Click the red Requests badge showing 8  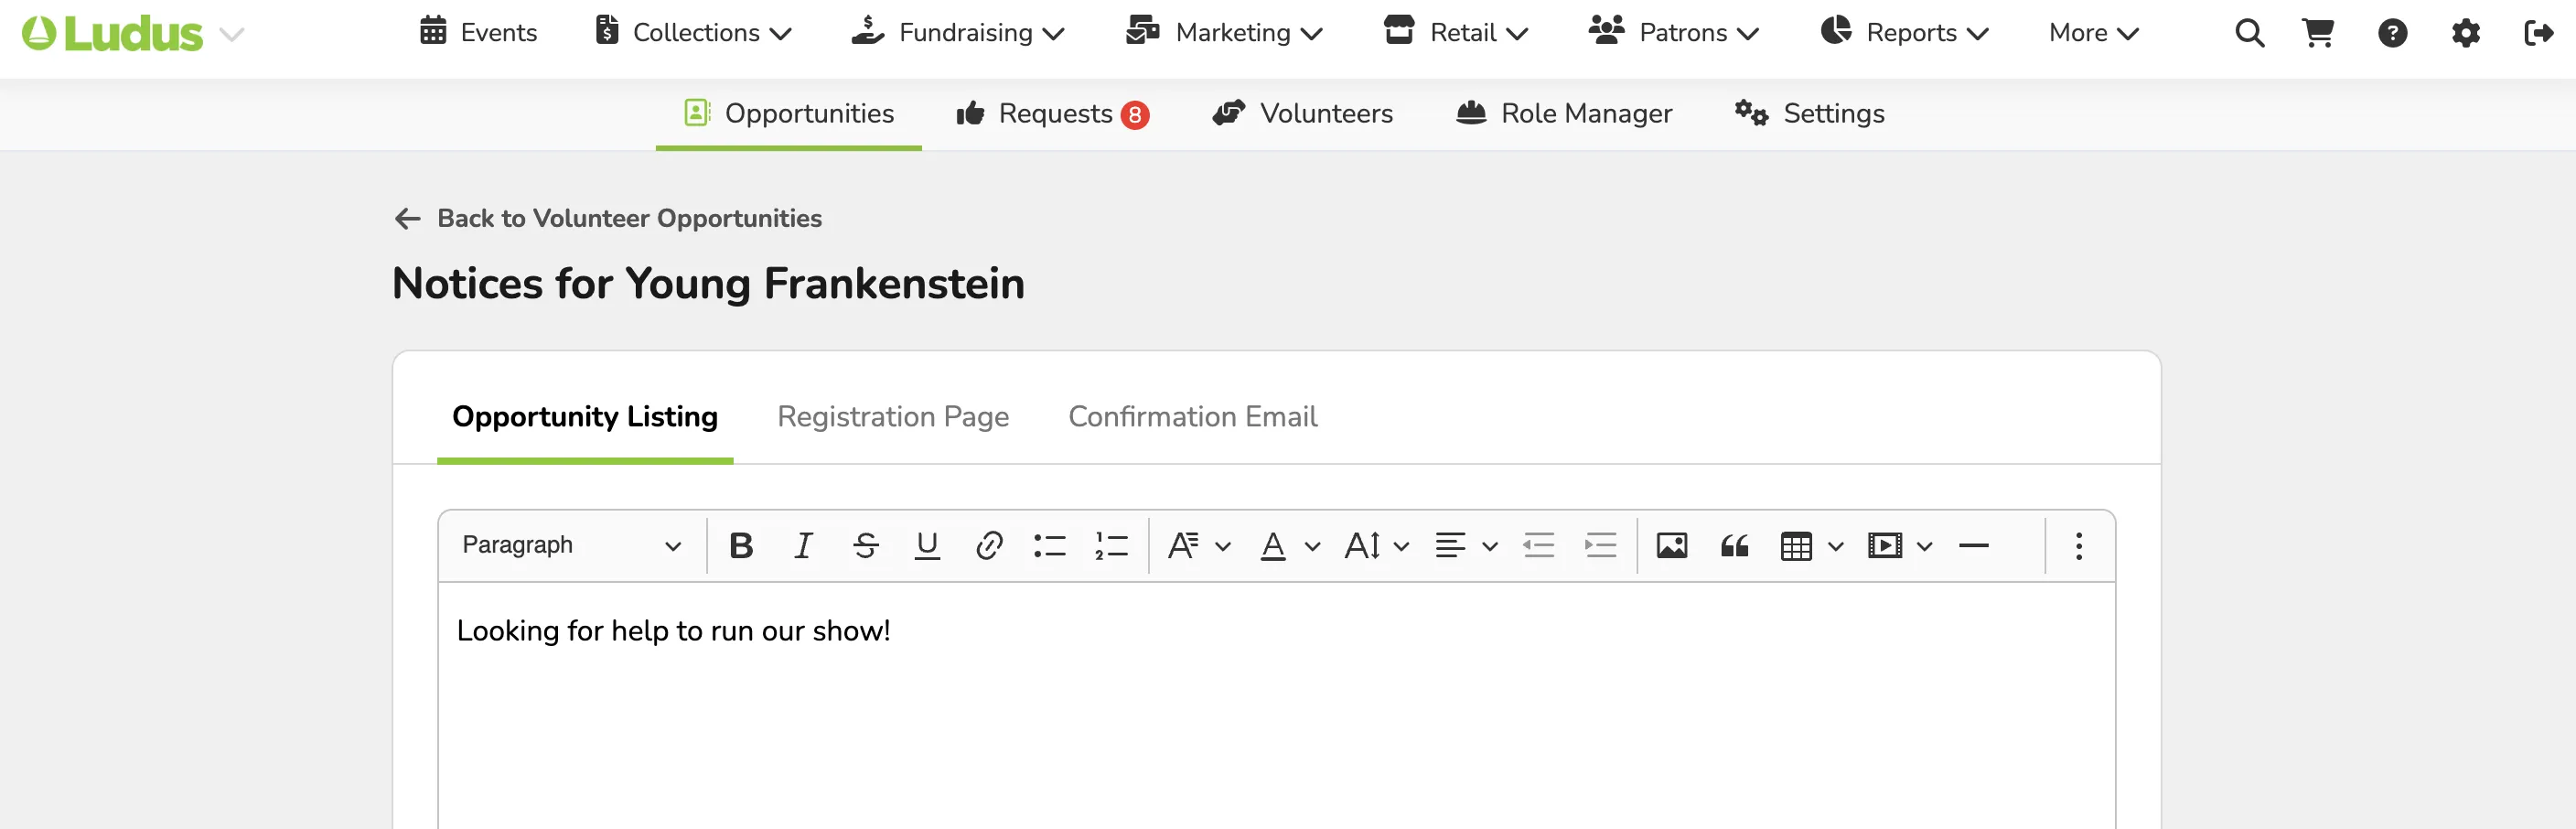1135,116
